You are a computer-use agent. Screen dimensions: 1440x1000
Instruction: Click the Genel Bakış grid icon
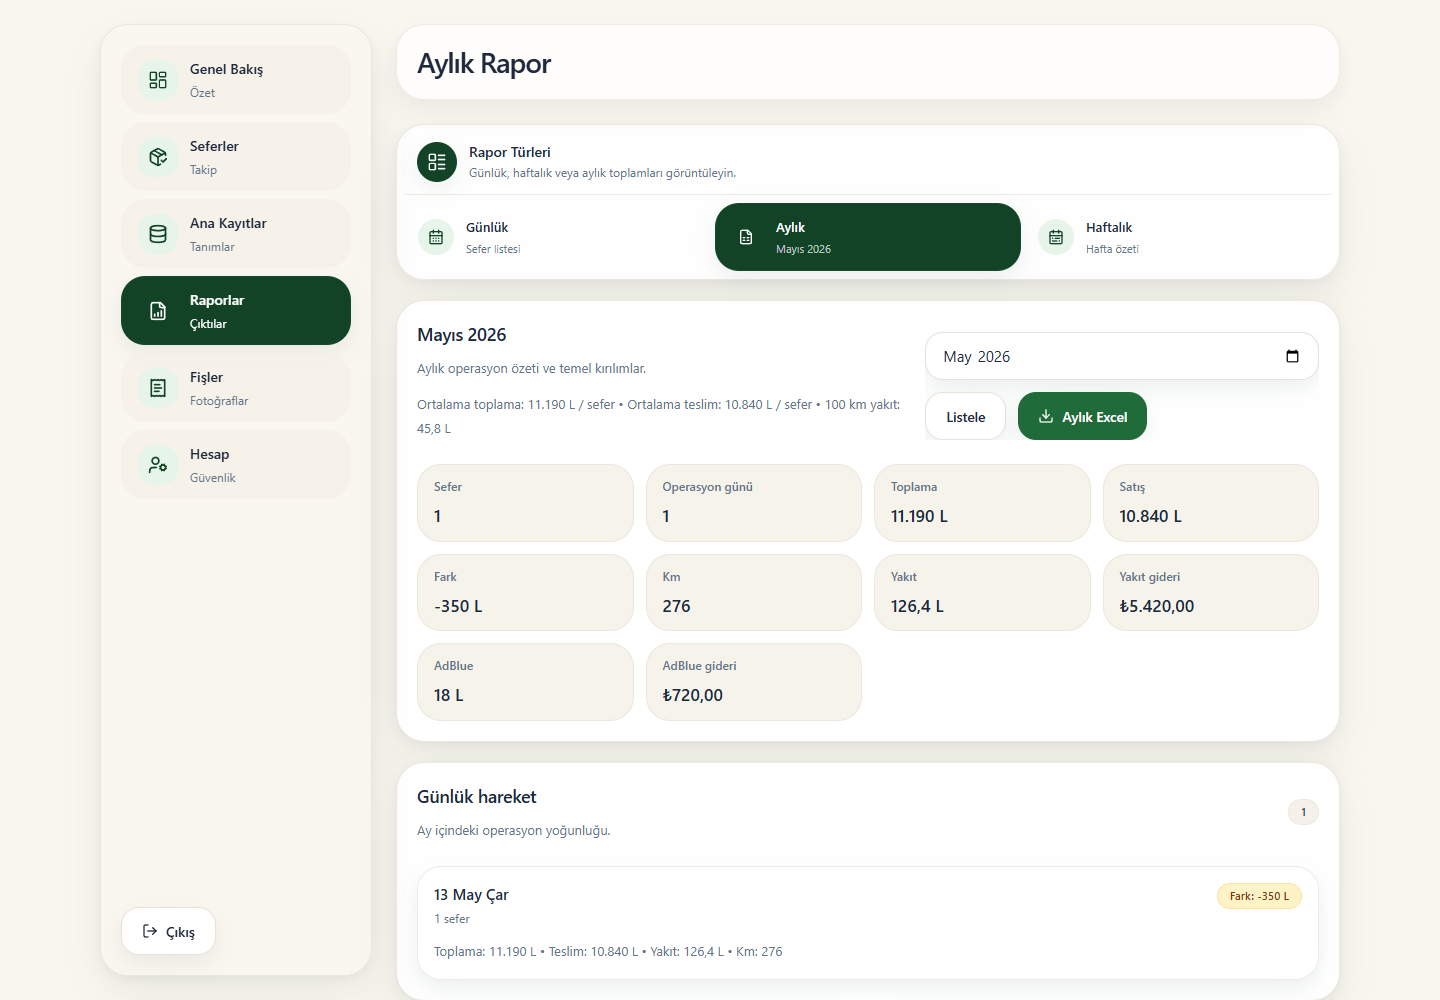coord(158,80)
